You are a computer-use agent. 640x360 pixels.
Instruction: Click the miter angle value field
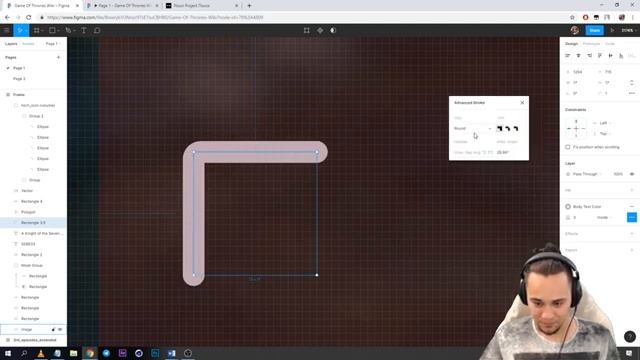click(503, 152)
